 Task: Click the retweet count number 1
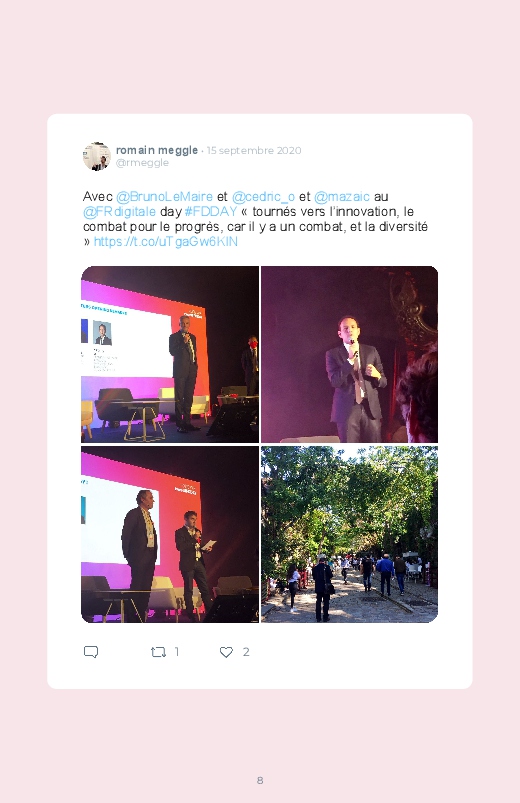(x=177, y=652)
